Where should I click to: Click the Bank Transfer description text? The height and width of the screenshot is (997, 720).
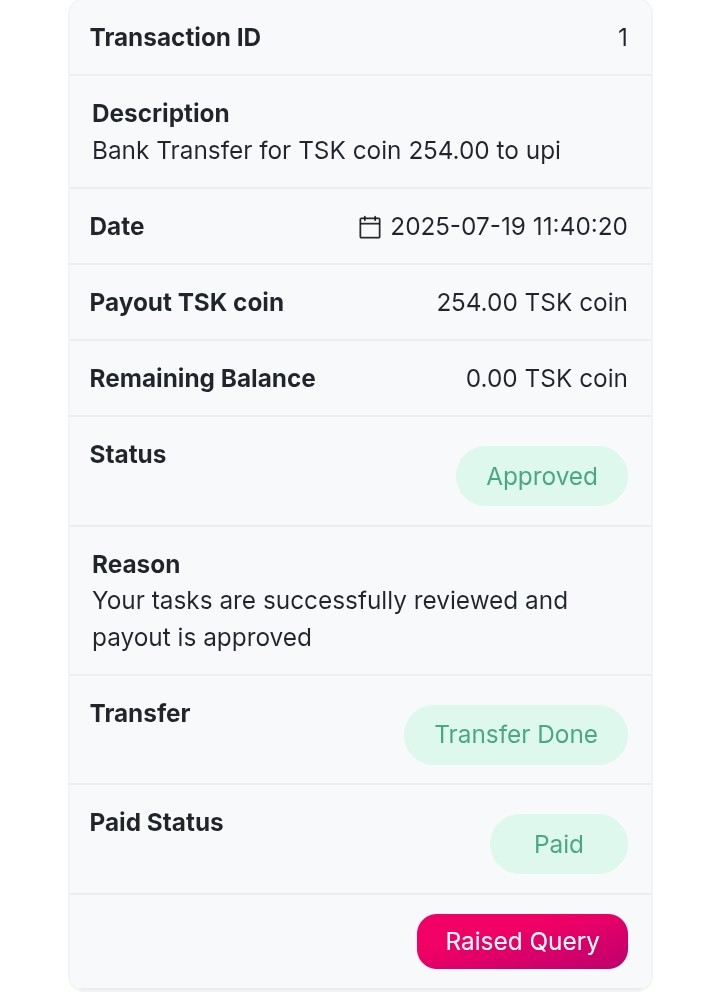(x=326, y=151)
